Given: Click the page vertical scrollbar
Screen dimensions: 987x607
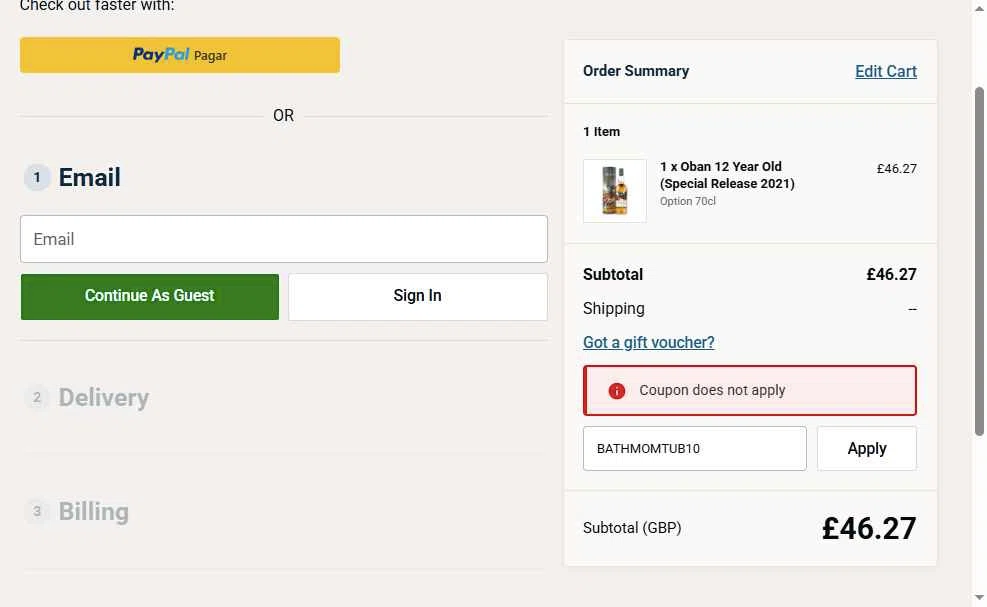Looking at the screenshot, I should [x=979, y=261].
